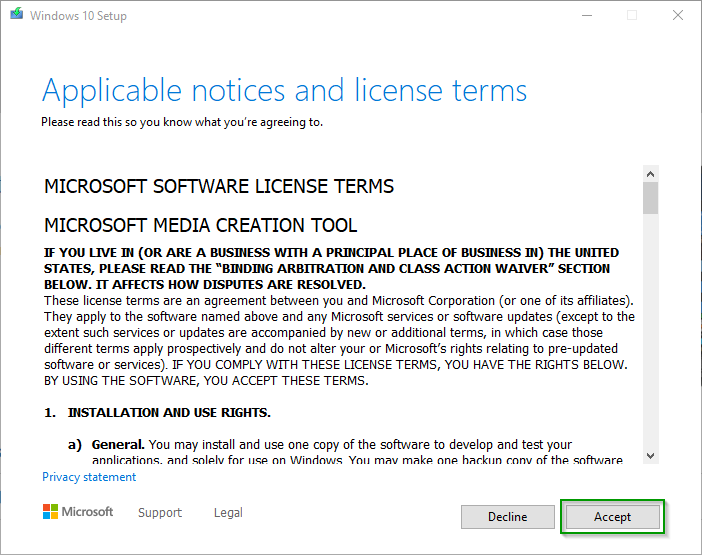Click the 'INSTALLATION AND USE RIGHTS' section title
The width and height of the screenshot is (702, 555).
[x=169, y=412]
